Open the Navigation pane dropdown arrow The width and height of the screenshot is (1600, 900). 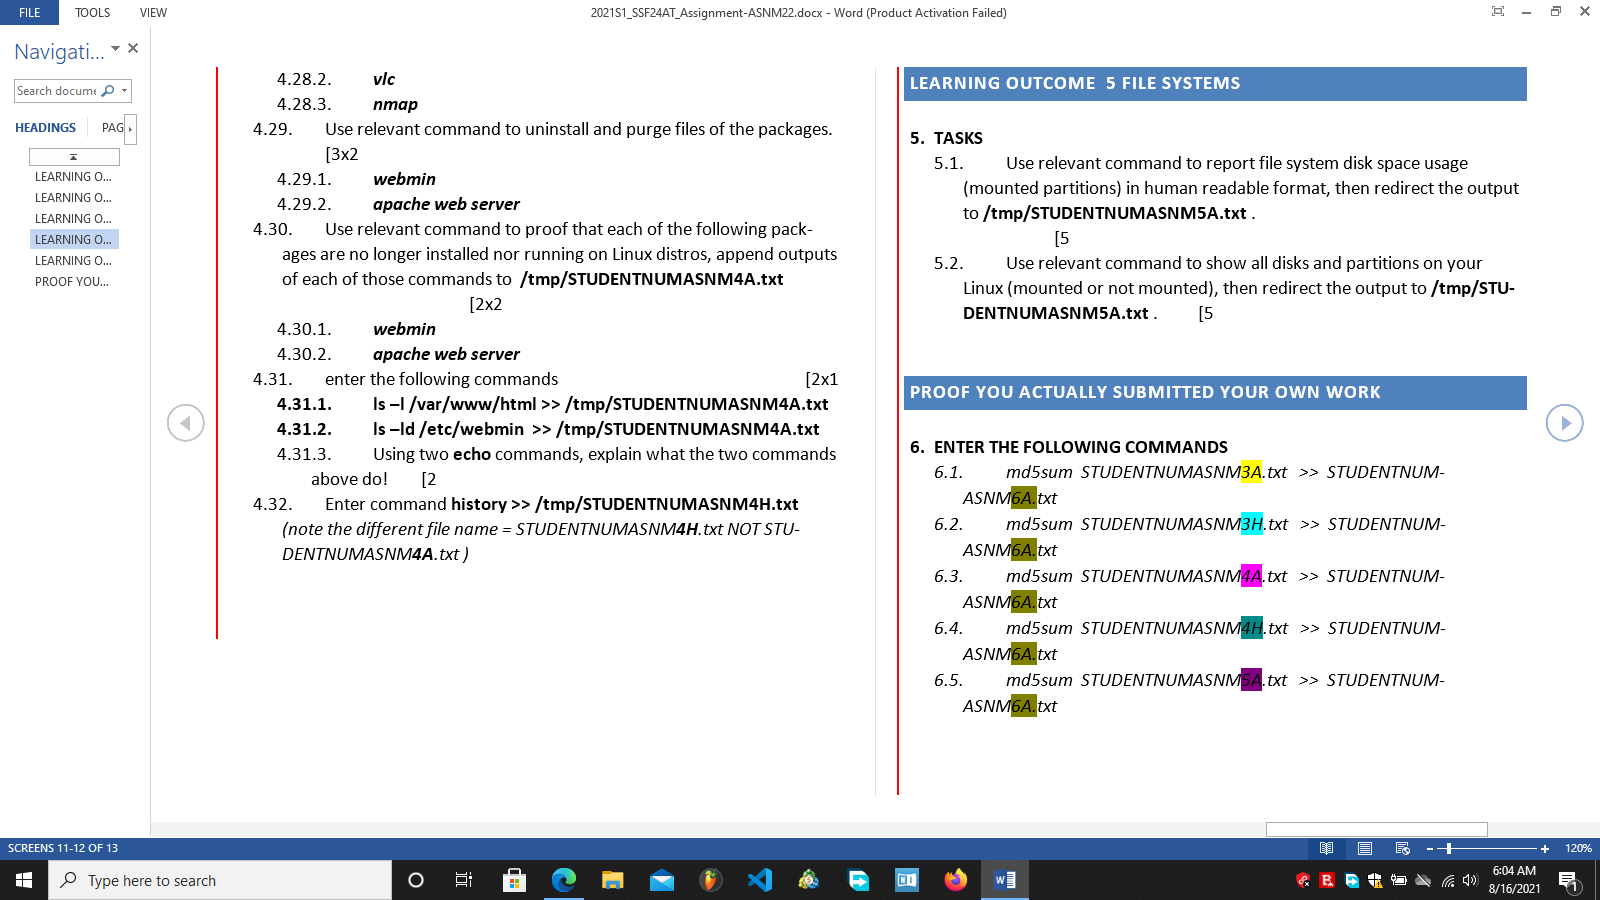click(x=114, y=48)
